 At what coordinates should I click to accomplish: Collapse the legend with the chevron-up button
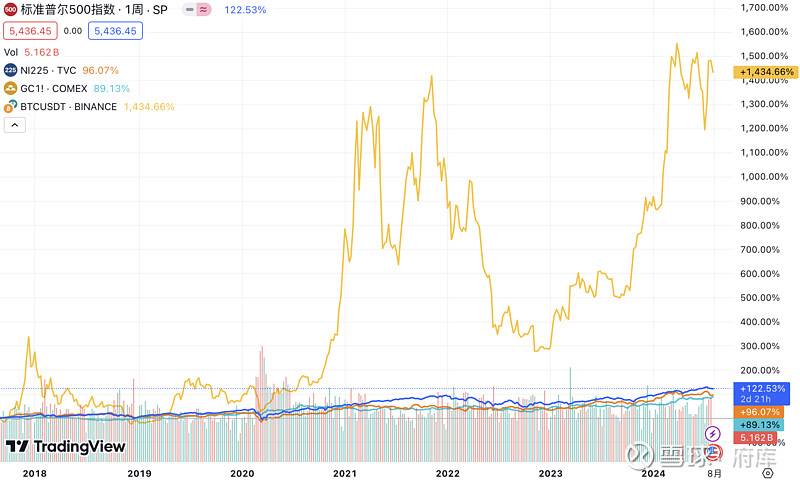click(x=15, y=125)
